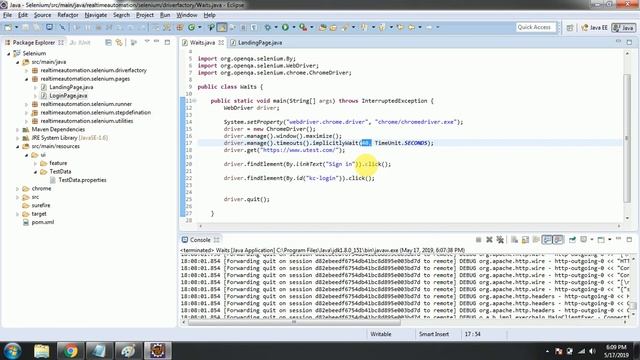The image size is (640, 360).
Task: Maximize the Package Explorer view
Action: (167, 42)
